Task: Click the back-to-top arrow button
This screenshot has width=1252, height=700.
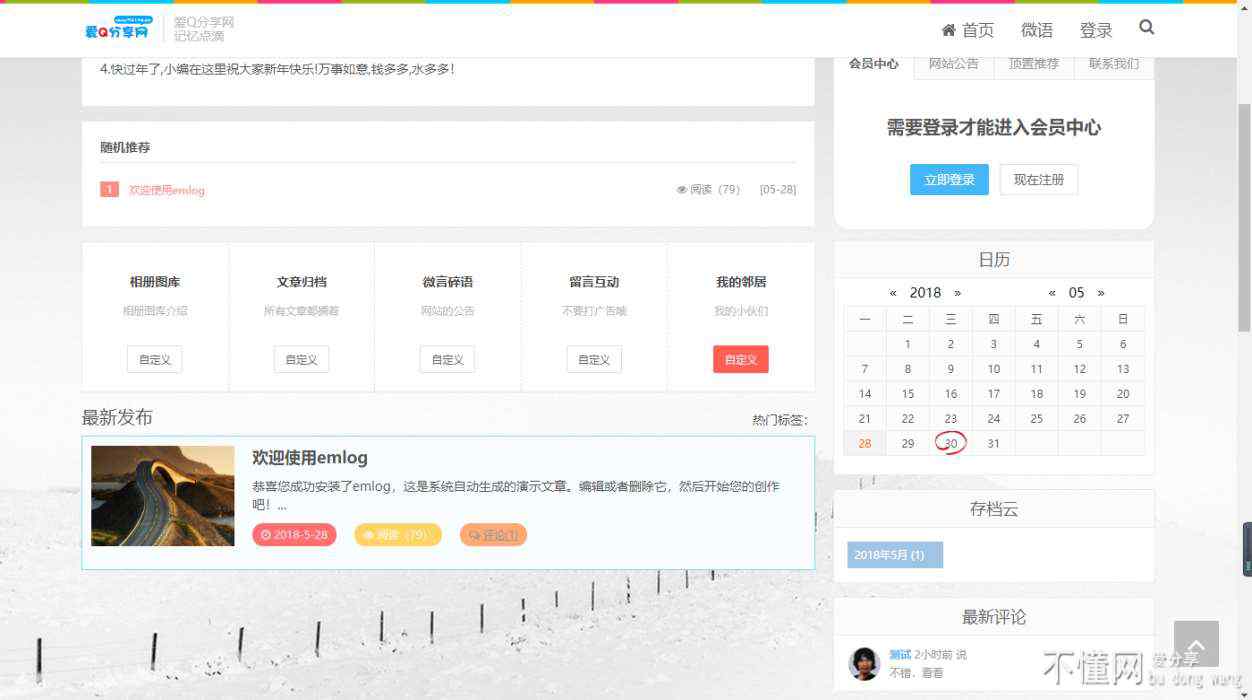Action: pyautogui.click(x=1196, y=644)
